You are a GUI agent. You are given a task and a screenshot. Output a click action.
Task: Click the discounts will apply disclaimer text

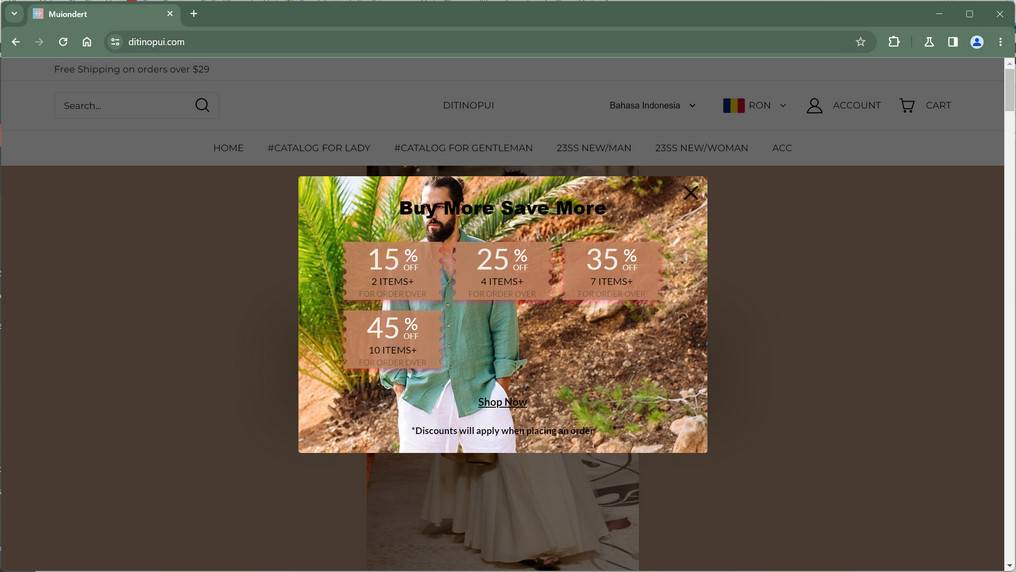click(503, 430)
